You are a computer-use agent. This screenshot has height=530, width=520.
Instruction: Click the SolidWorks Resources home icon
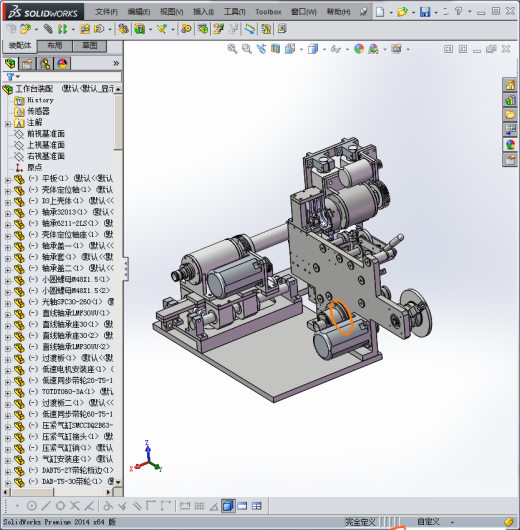coord(510,85)
